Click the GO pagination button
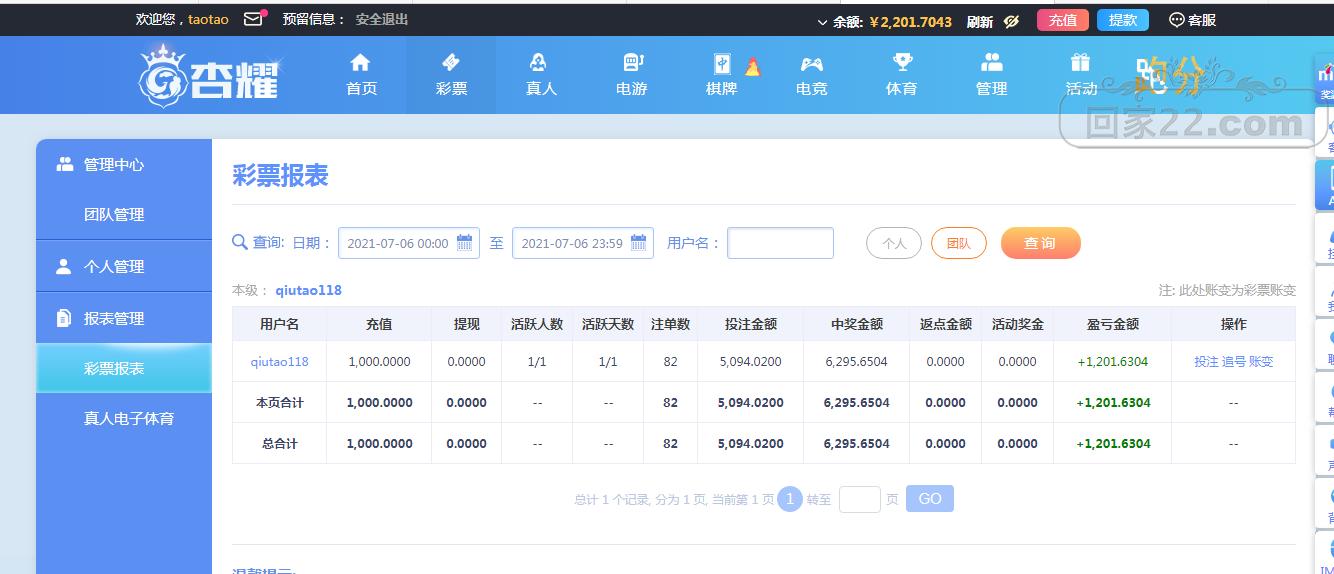Viewport: 1334px width, 574px height. [x=930, y=499]
